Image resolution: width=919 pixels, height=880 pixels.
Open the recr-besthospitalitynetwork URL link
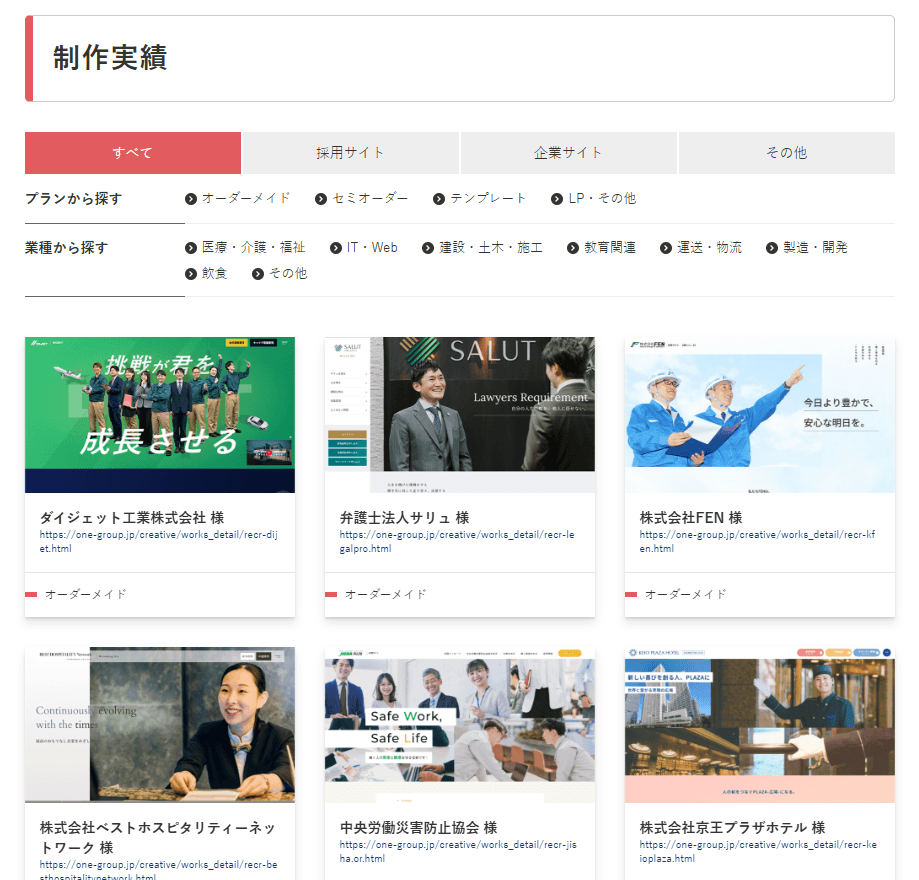pos(159,870)
